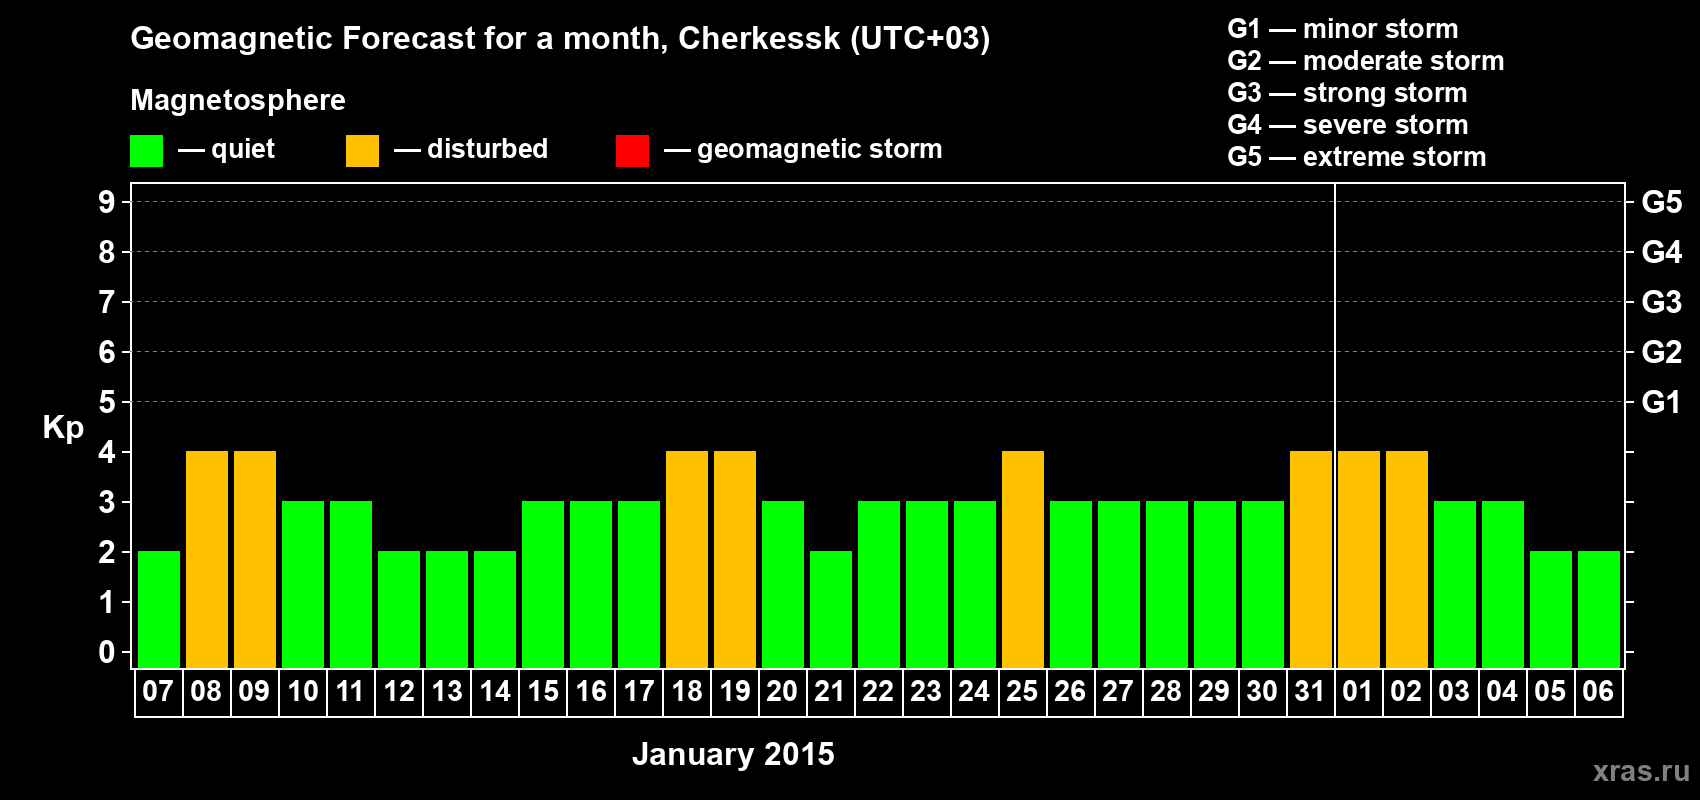Select the orange bar for day 31

point(1311,559)
